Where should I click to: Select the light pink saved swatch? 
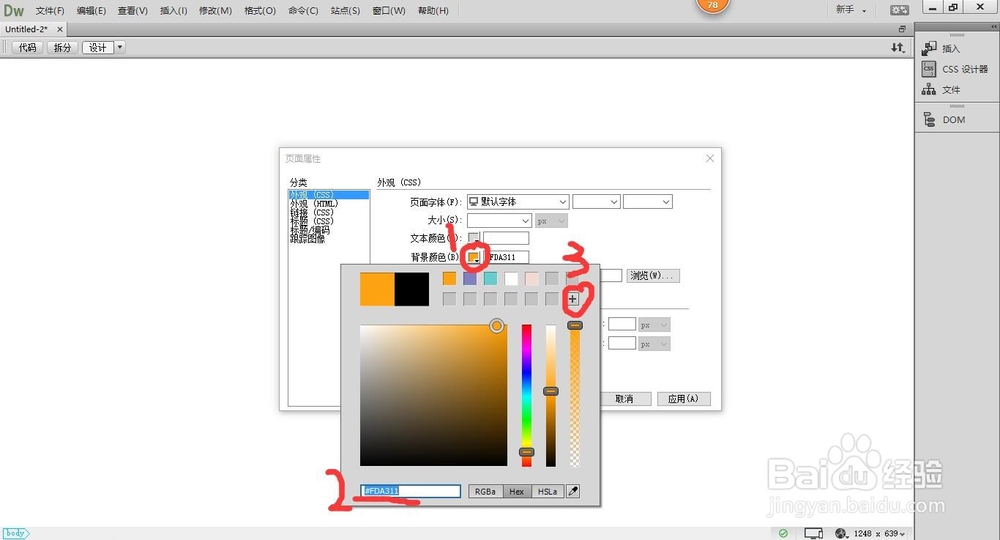point(531,278)
